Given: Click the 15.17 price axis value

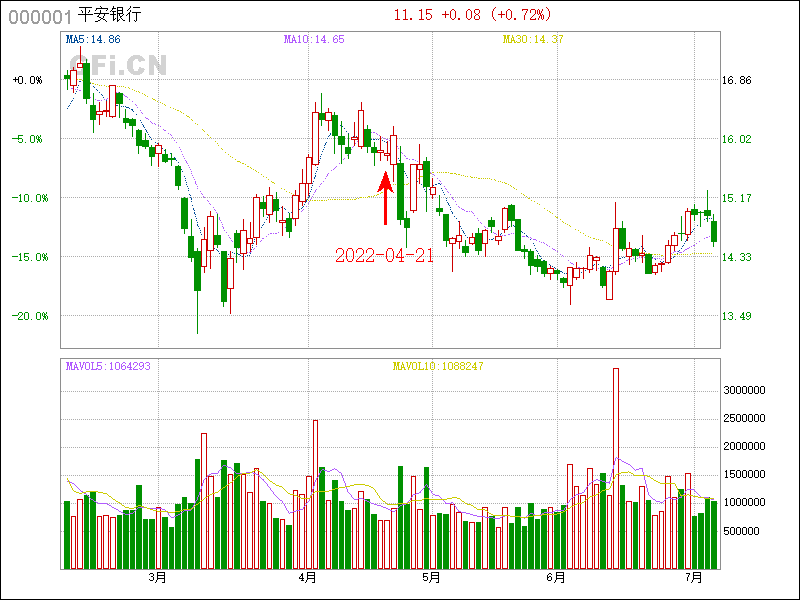Looking at the screenshot, I should pyautogui.click(x=736, y=198).
